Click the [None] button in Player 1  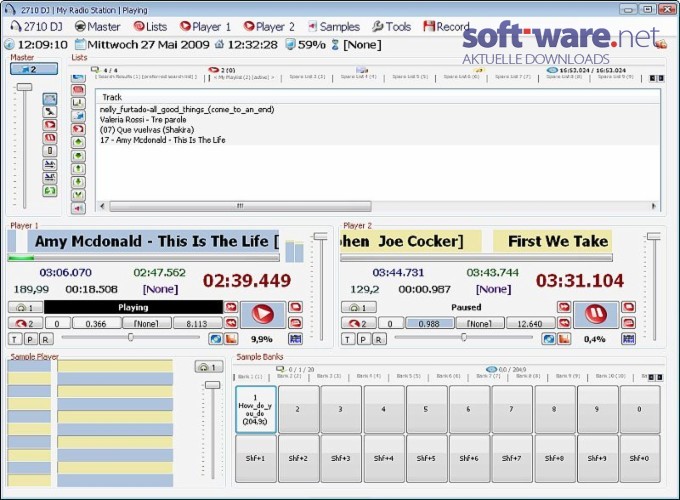pos(146,324)
